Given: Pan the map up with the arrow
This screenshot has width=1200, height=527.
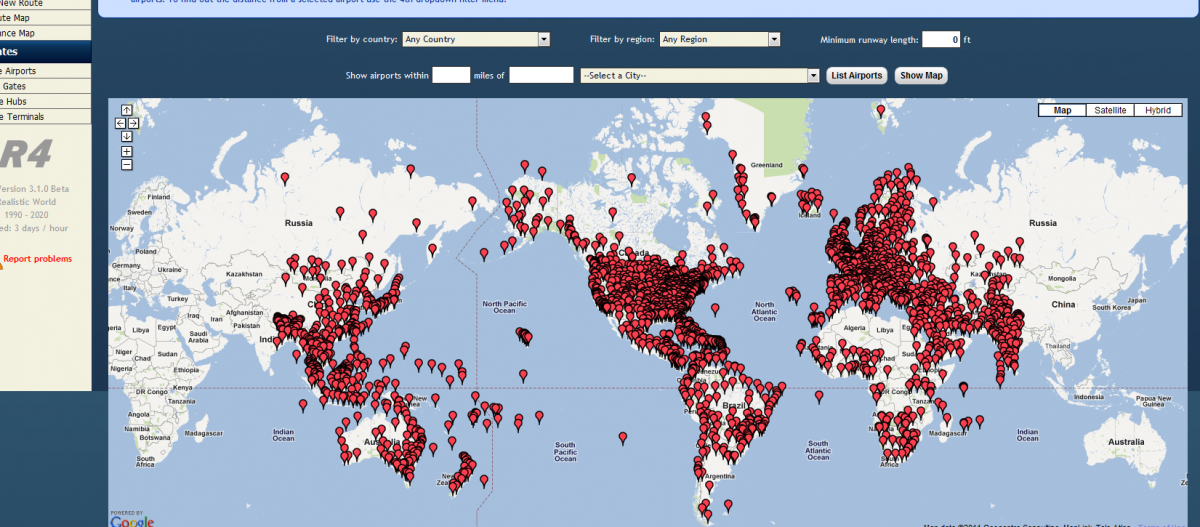Looking at the screenshot, I should point(127,110).
